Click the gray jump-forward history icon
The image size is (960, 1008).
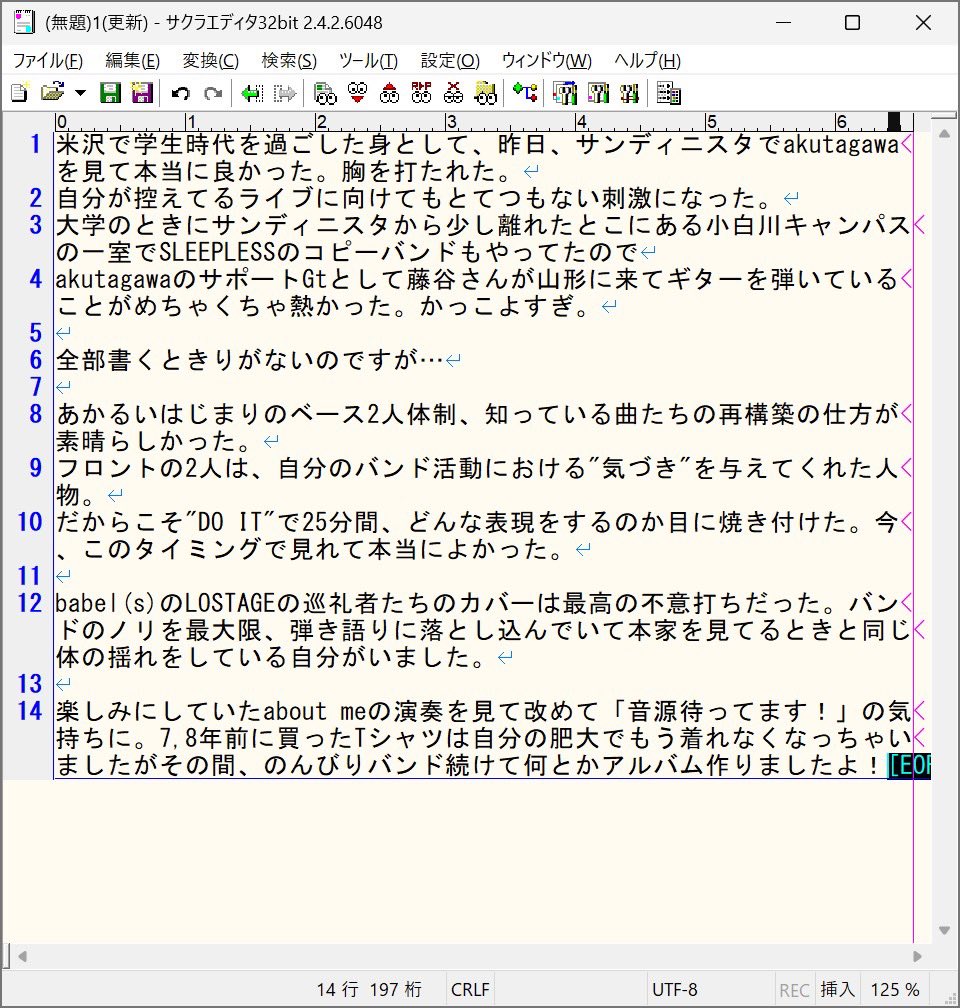284,94
